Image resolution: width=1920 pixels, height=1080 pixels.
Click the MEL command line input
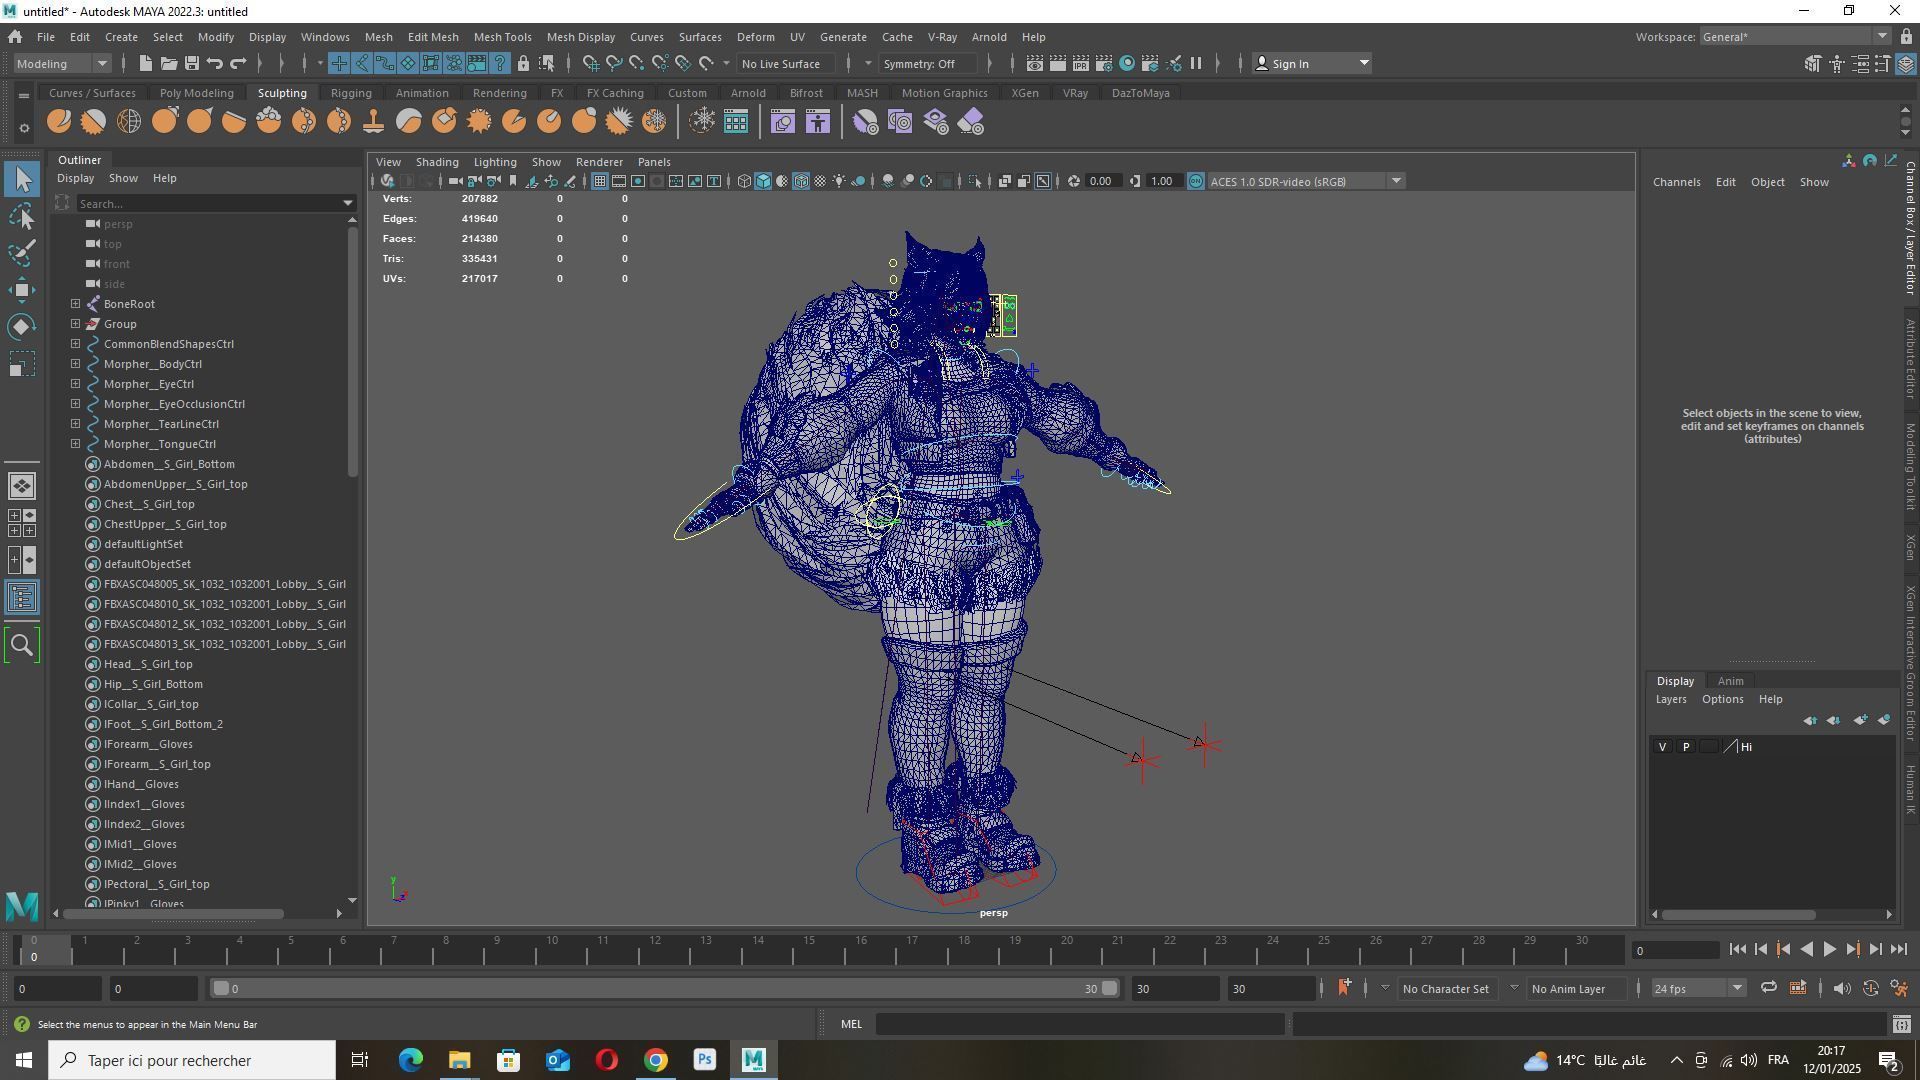[1080, 1024]
